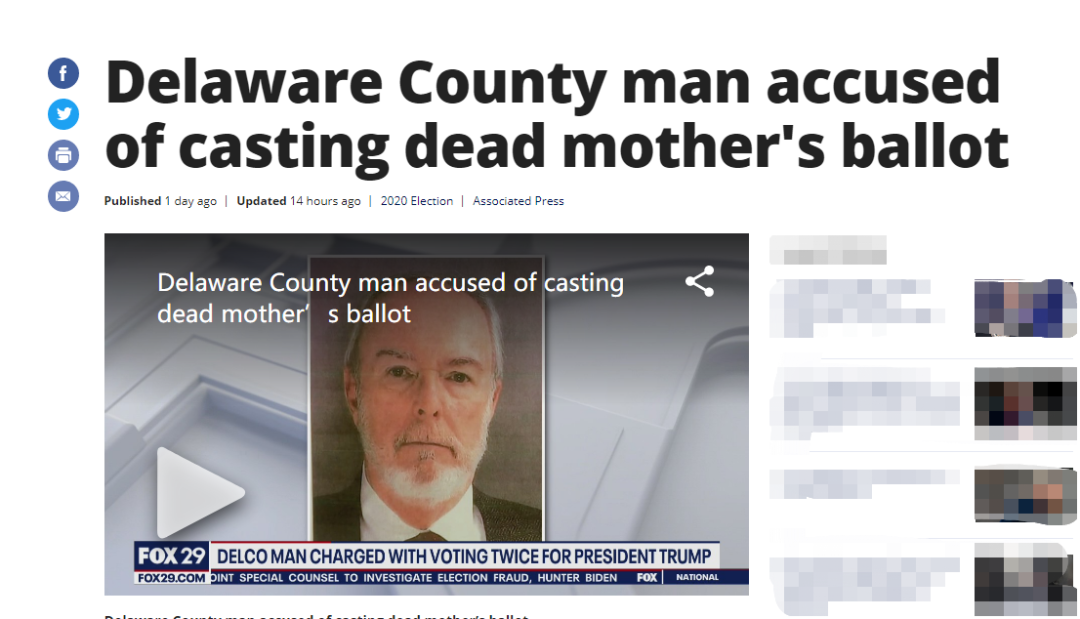The image size is (1080, 619).
Task: Open third blurred sidebar story thumbnail
Action: coord(1025,494)
